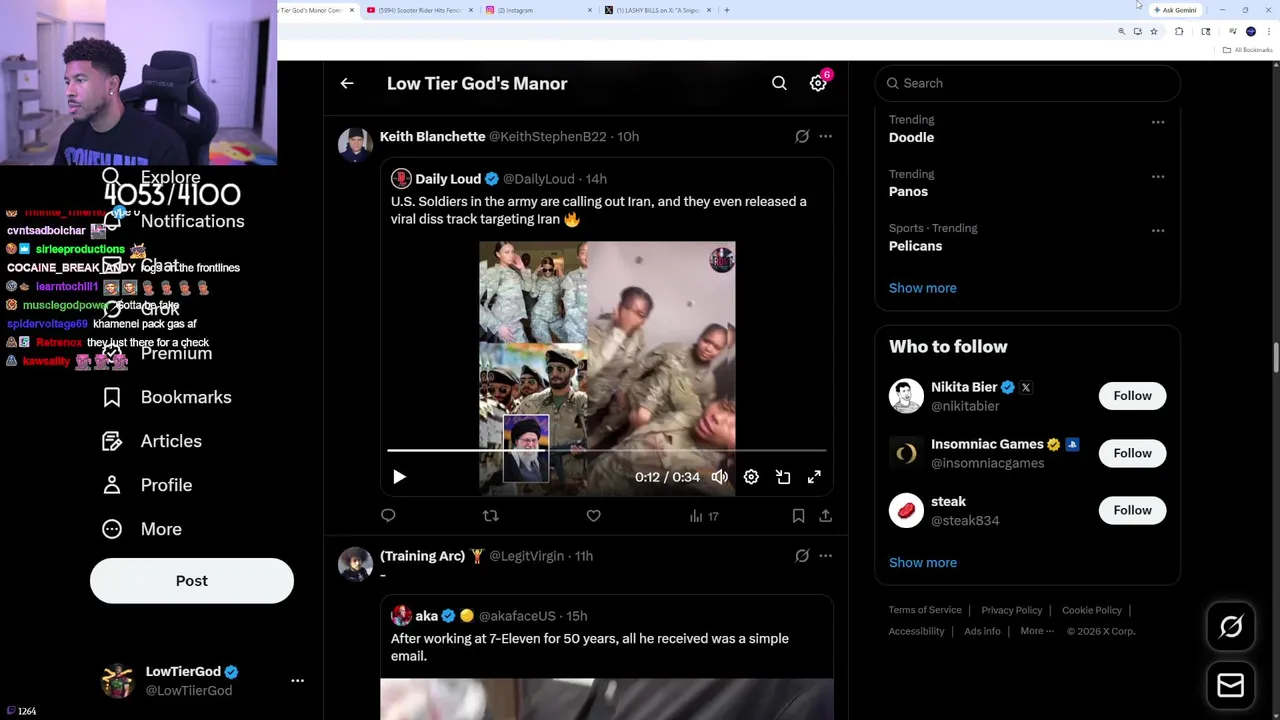Show more accounts in Who to follow
The height and width of the screenshot is (720, 1280).
pyautogui.click(x=922, y=562)
